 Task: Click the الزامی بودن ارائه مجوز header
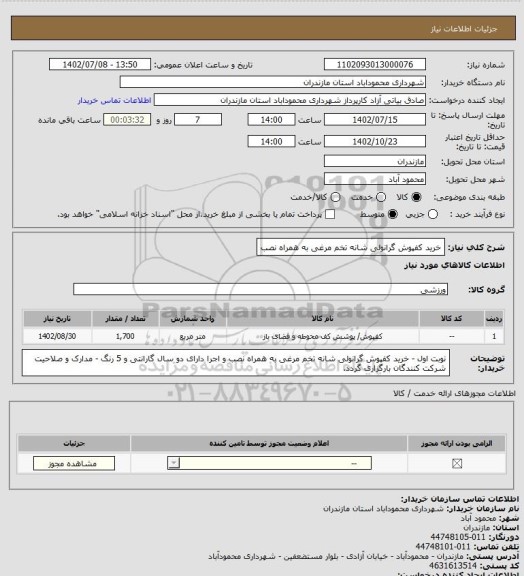click(x=456, y=443)
